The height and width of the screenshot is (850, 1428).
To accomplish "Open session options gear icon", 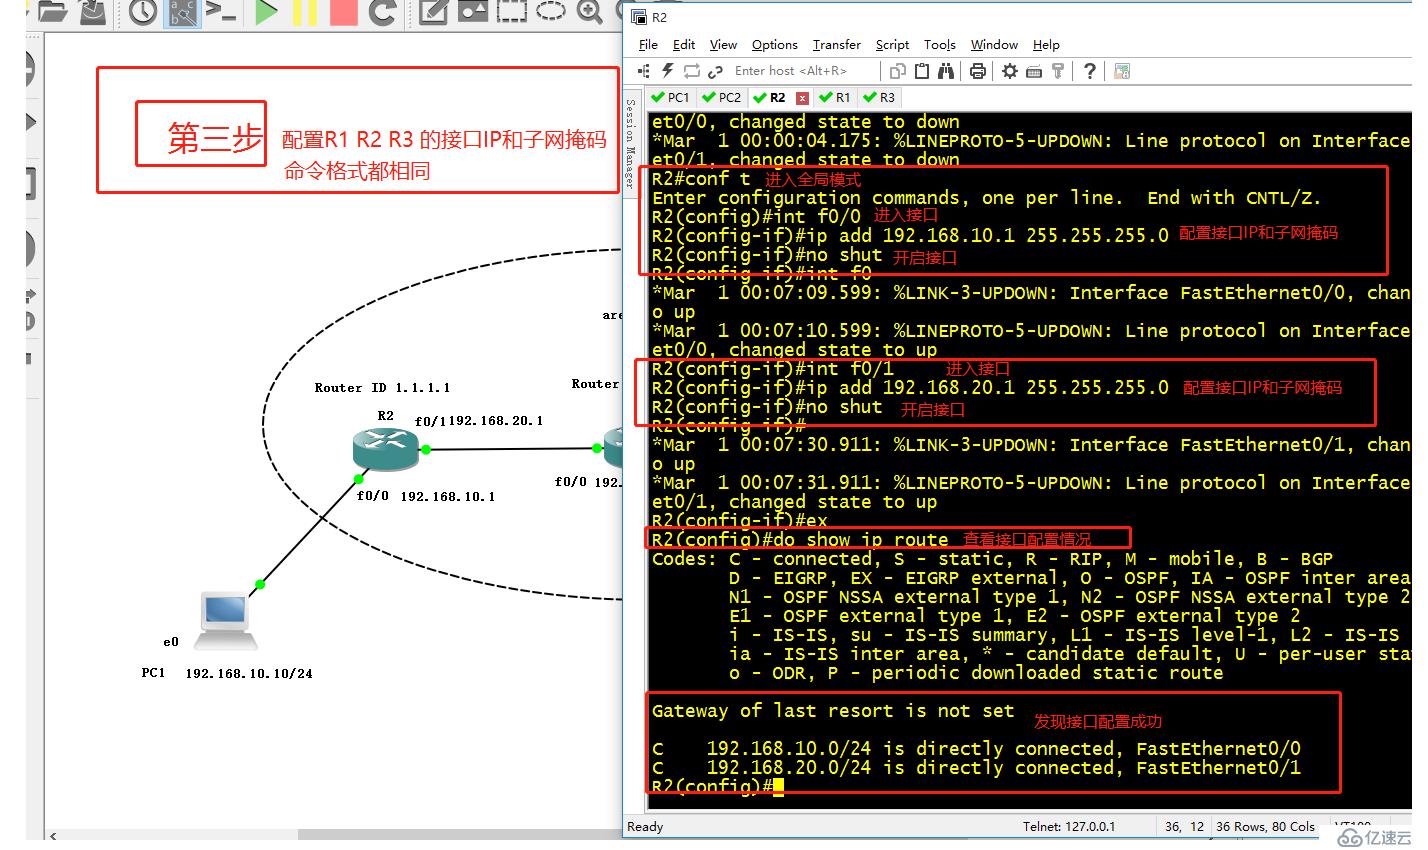I will coord(1010,71).
